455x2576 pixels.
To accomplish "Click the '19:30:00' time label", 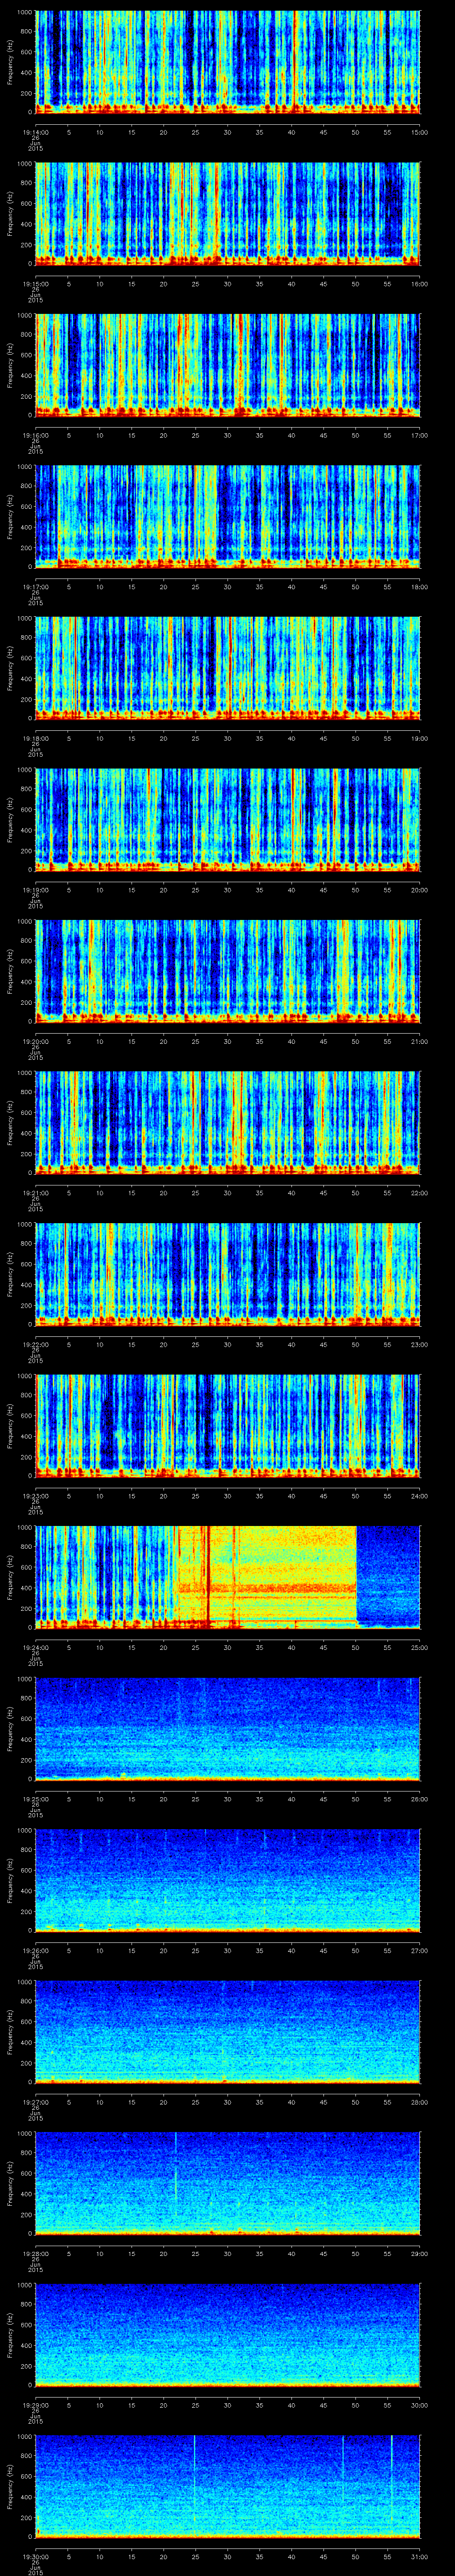I will 35,2556.
